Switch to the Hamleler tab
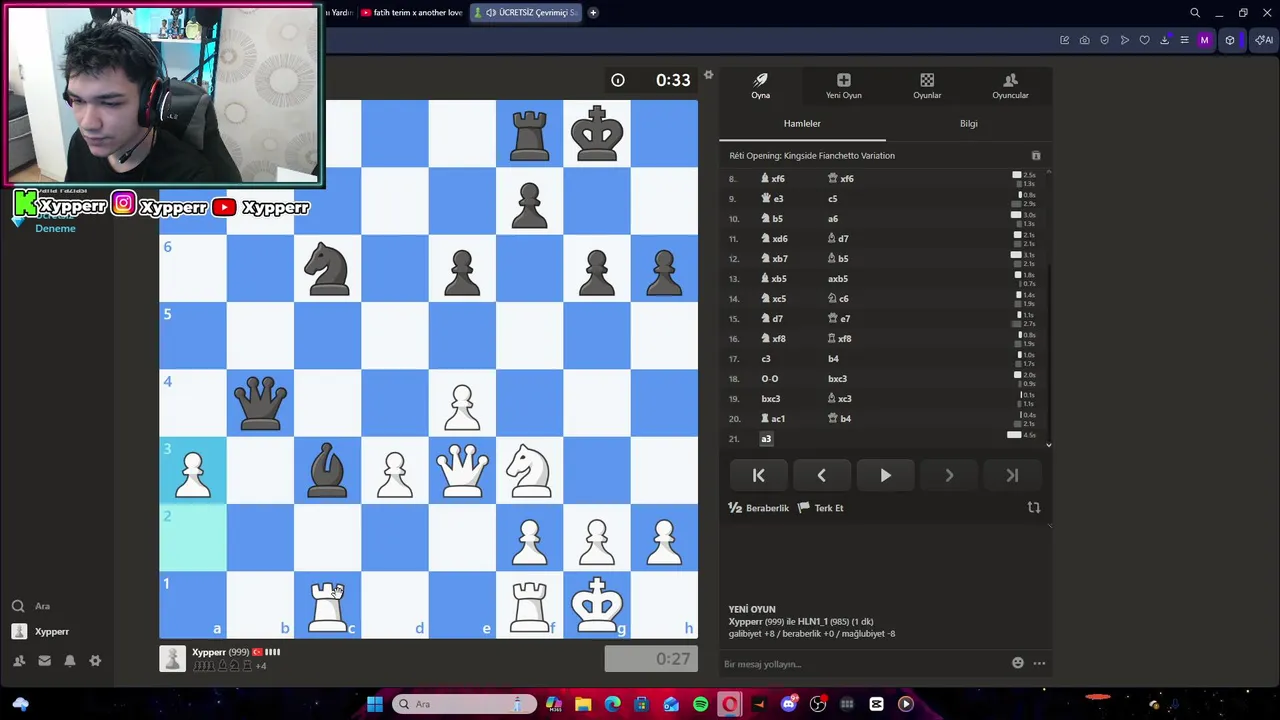The width and height of the screenshot is (1280, 720). pyautogui.click(x=802, y=123)
